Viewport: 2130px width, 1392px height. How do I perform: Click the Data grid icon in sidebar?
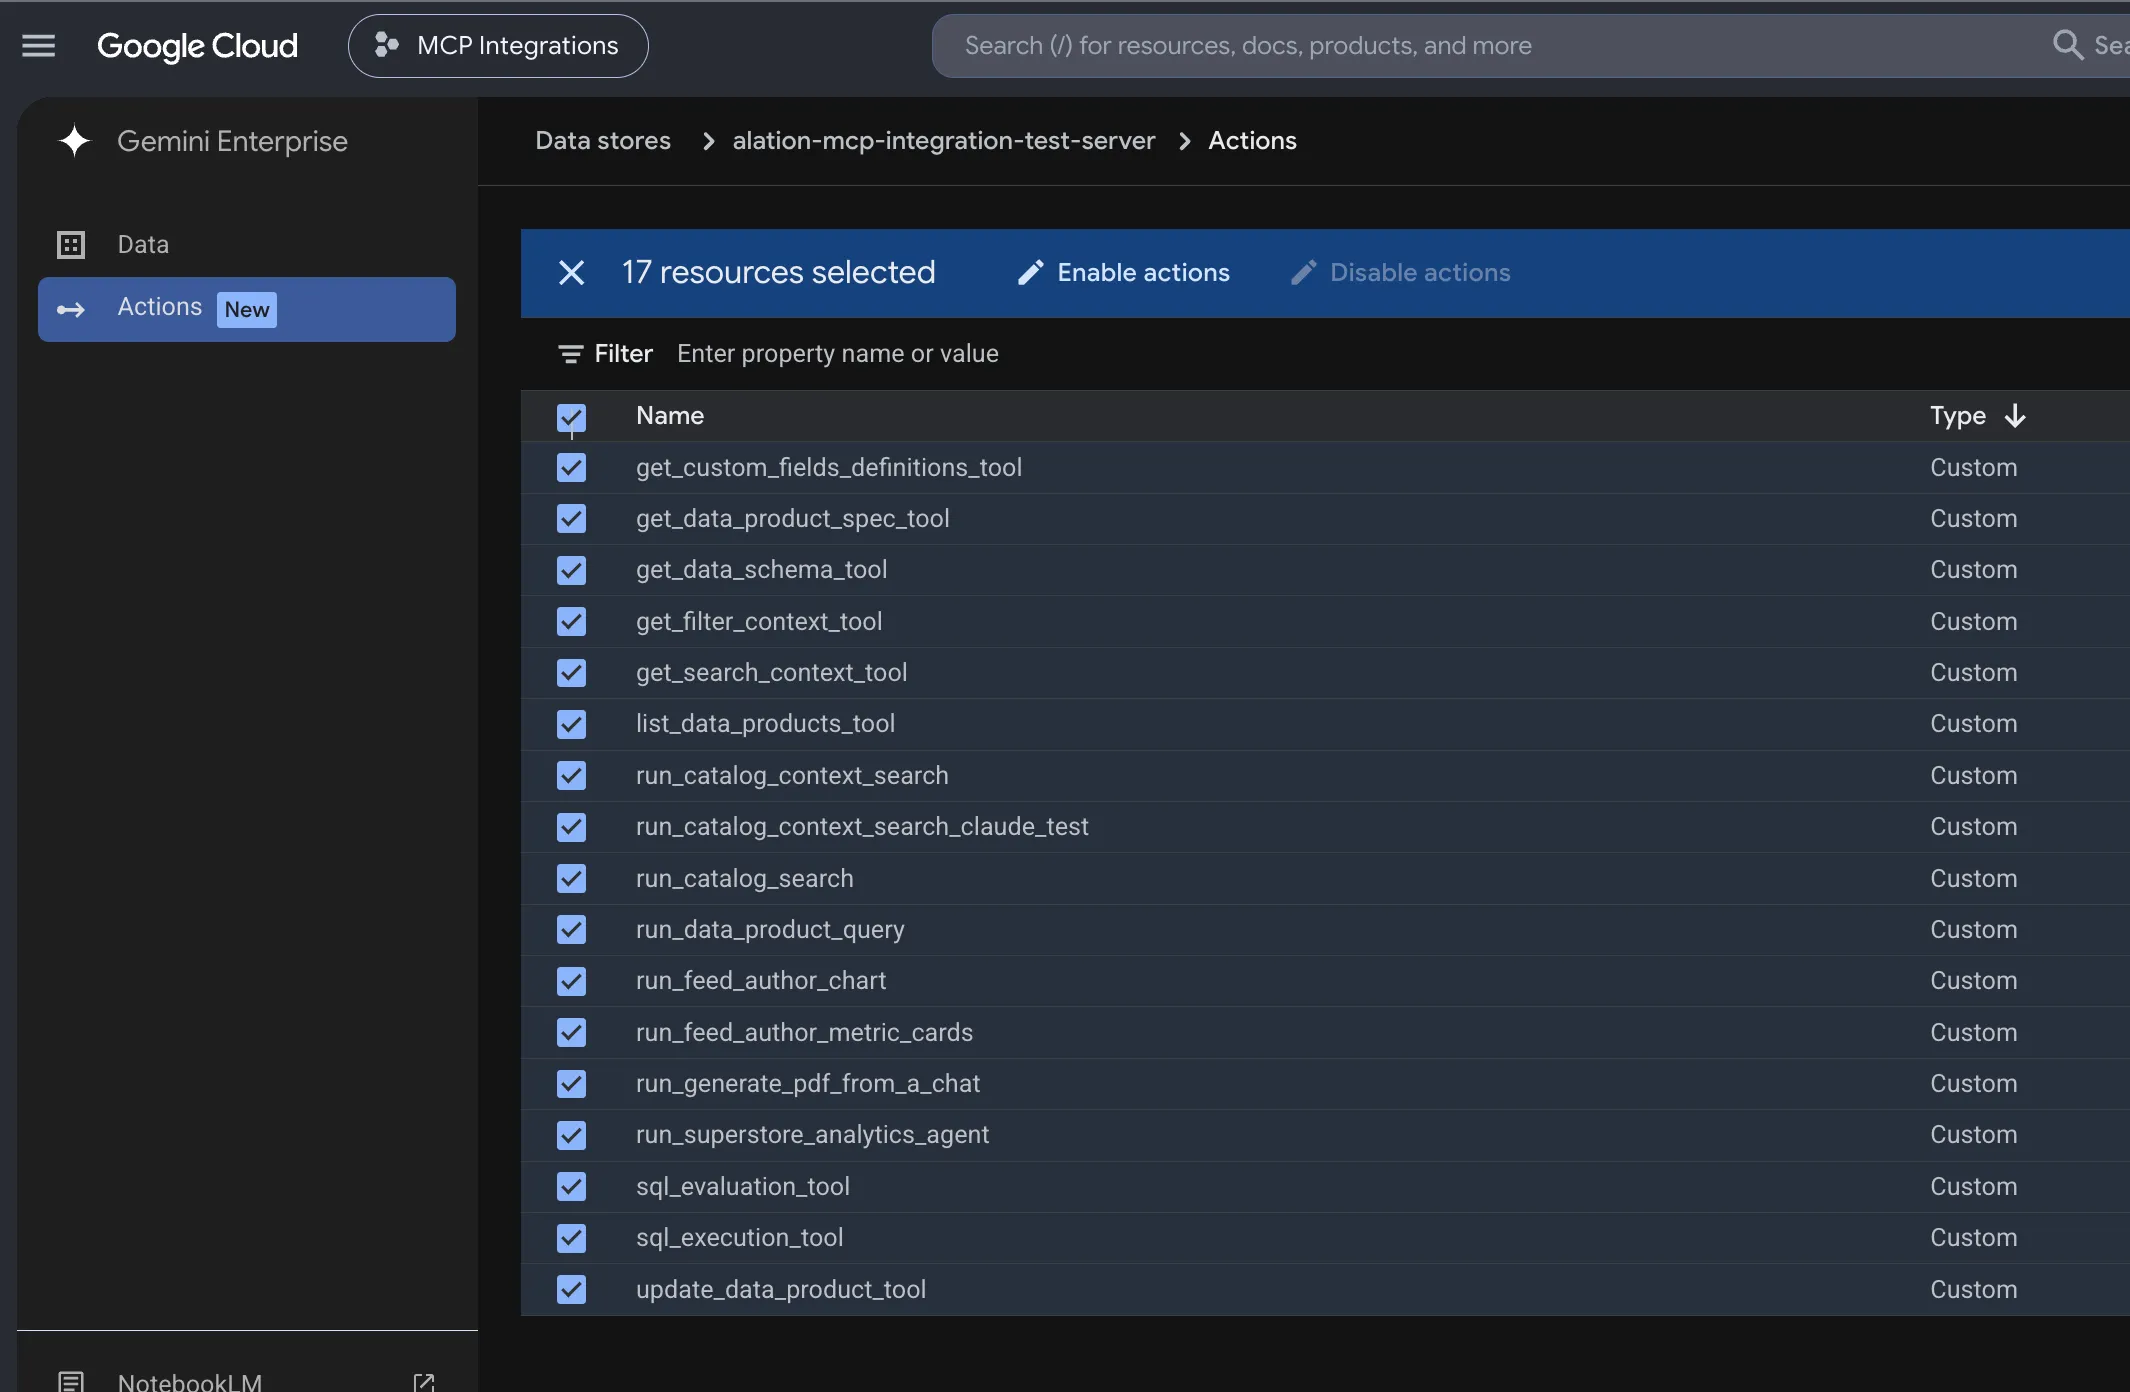pos(71,245)
